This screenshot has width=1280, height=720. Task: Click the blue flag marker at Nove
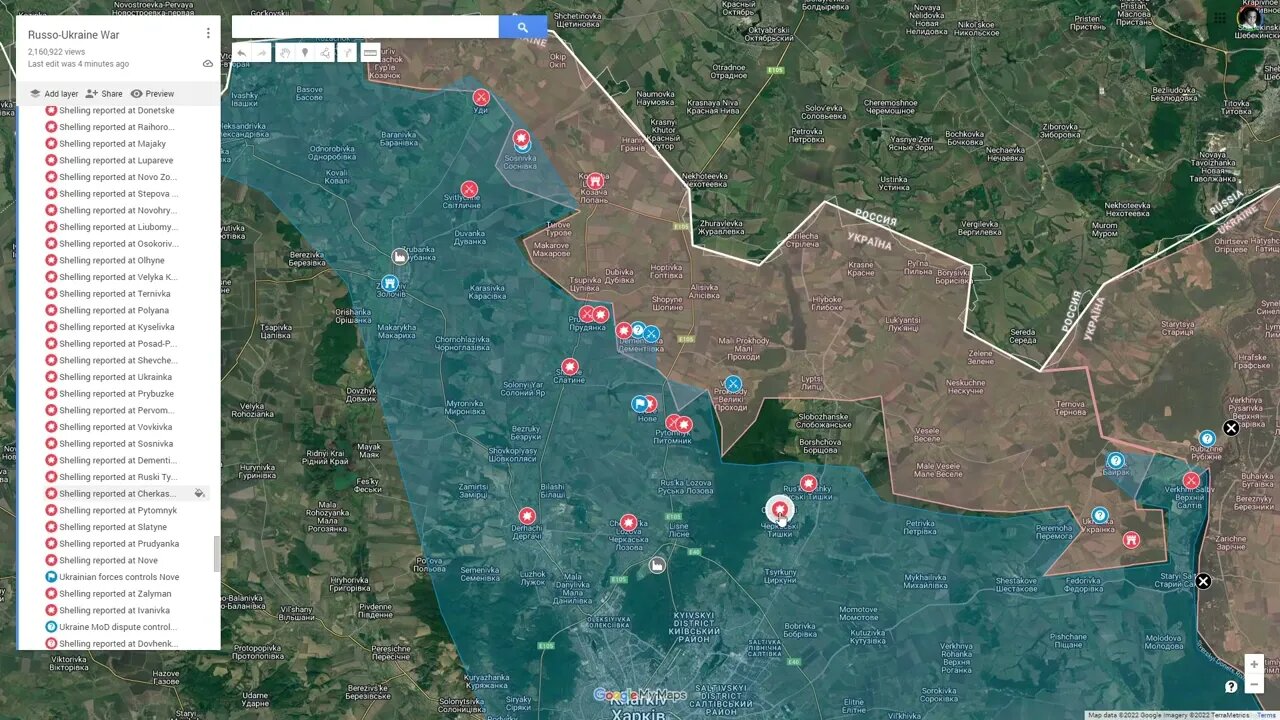[x=639, y=404]
